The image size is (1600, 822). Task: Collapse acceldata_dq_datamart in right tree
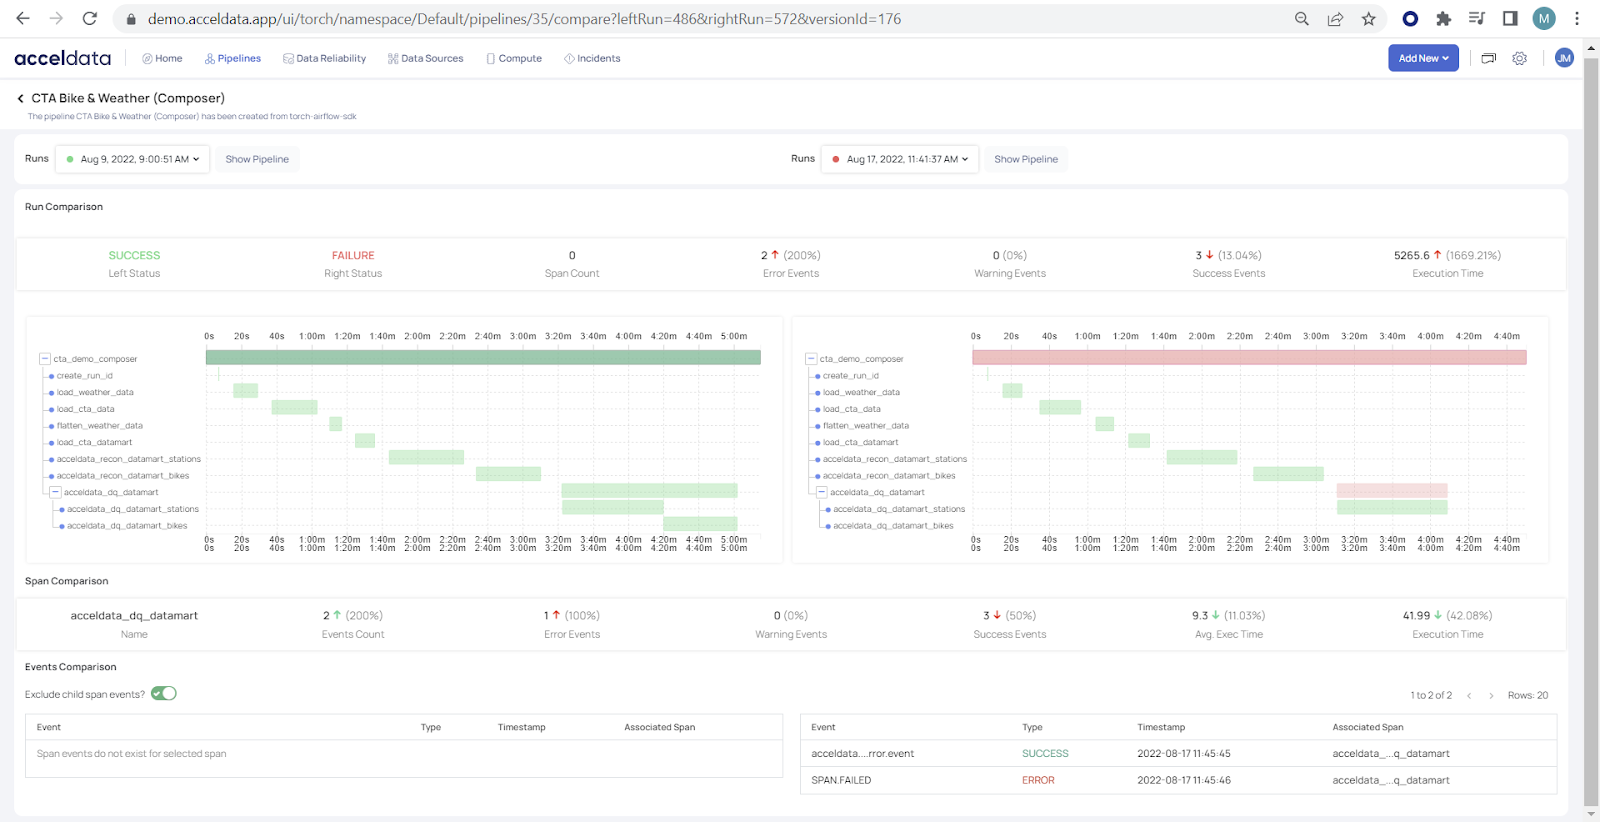tap(822, 492)
